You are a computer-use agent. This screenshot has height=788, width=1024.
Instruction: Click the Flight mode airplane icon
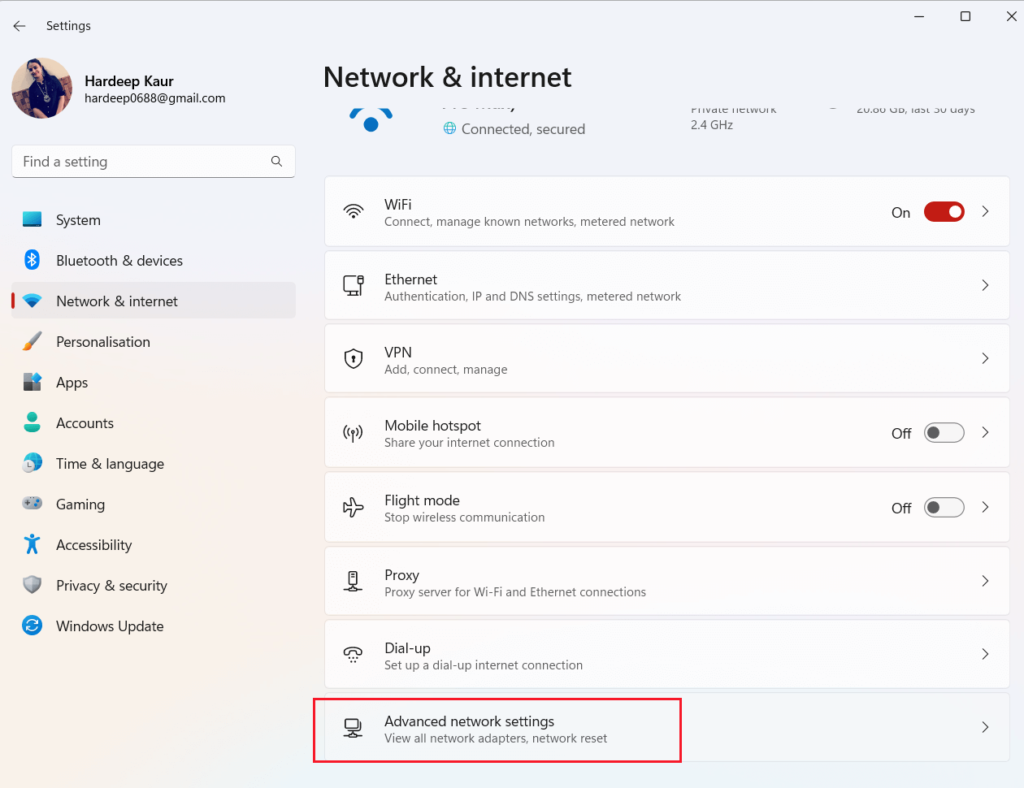(354, 507)
